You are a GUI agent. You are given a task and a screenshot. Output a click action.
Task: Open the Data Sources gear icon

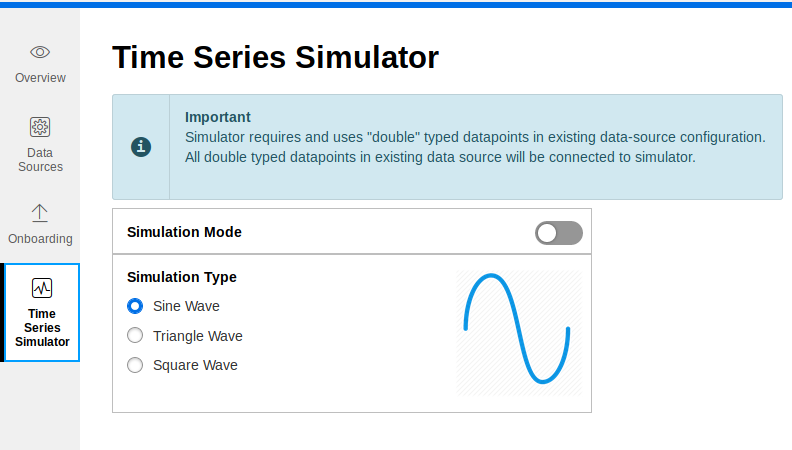tap(40, 127)
